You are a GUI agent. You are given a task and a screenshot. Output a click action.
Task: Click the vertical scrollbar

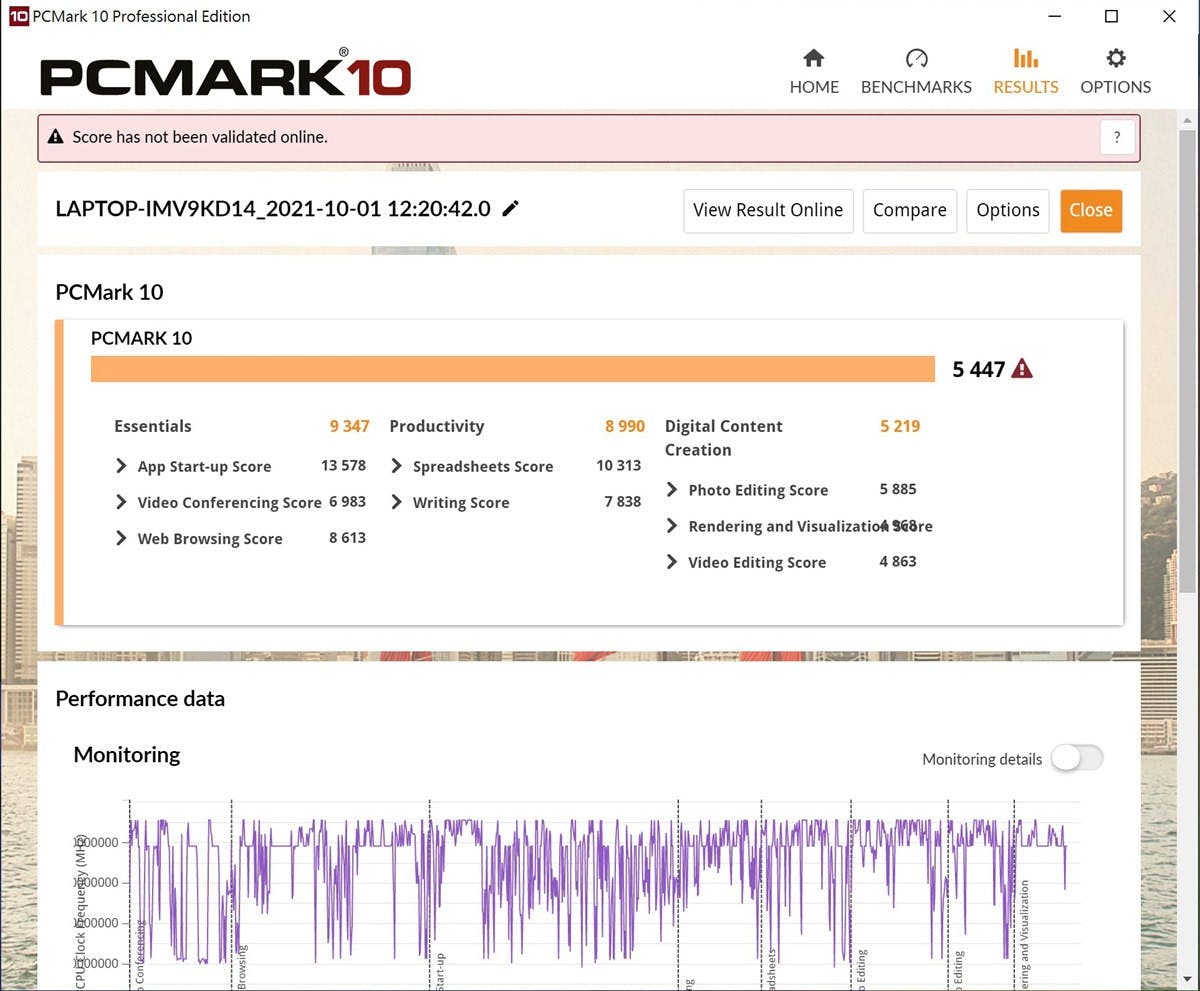(x=1187, y=360)
